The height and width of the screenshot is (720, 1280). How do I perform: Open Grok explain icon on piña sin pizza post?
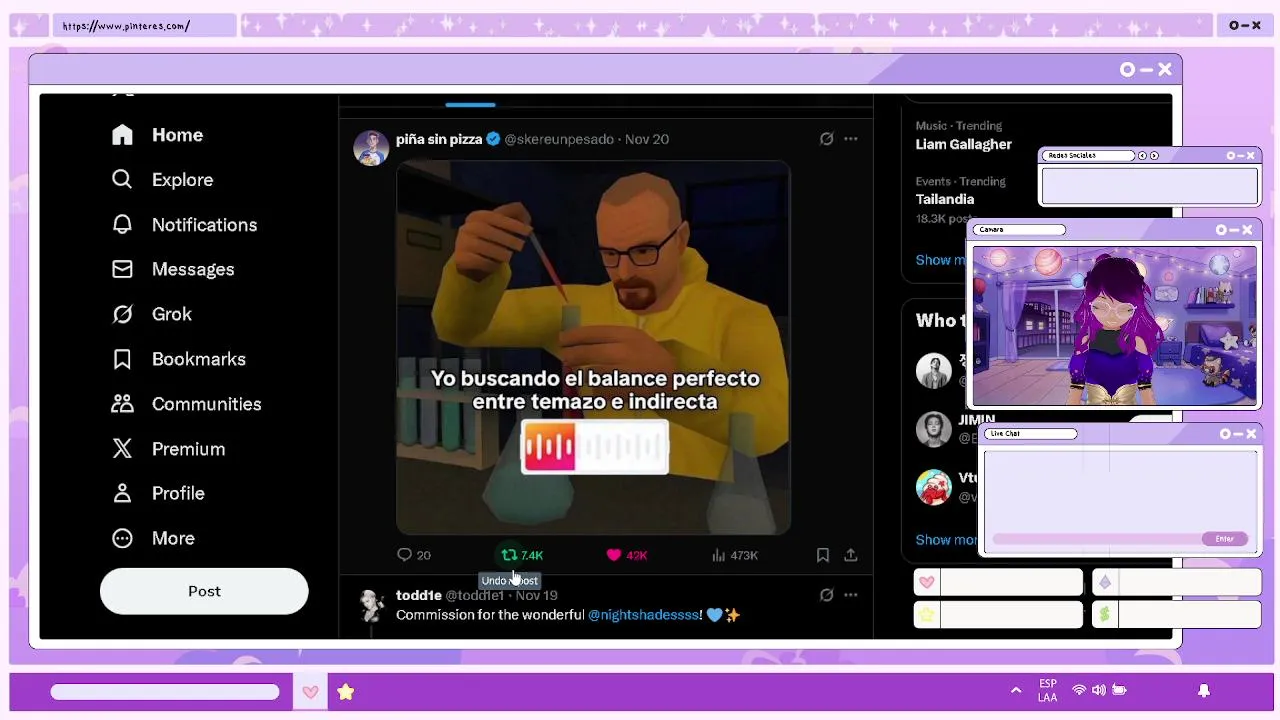(826, 139)
